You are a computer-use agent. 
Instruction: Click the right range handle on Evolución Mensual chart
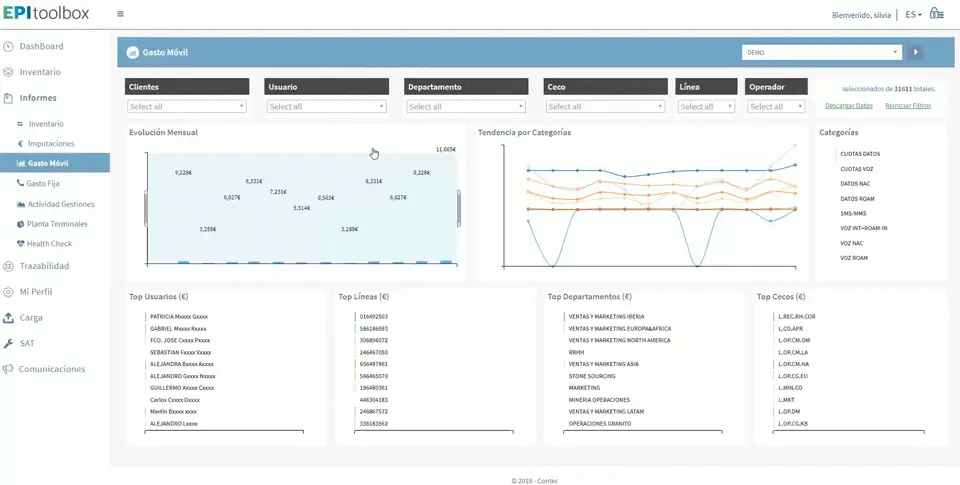tap(459, 208)
